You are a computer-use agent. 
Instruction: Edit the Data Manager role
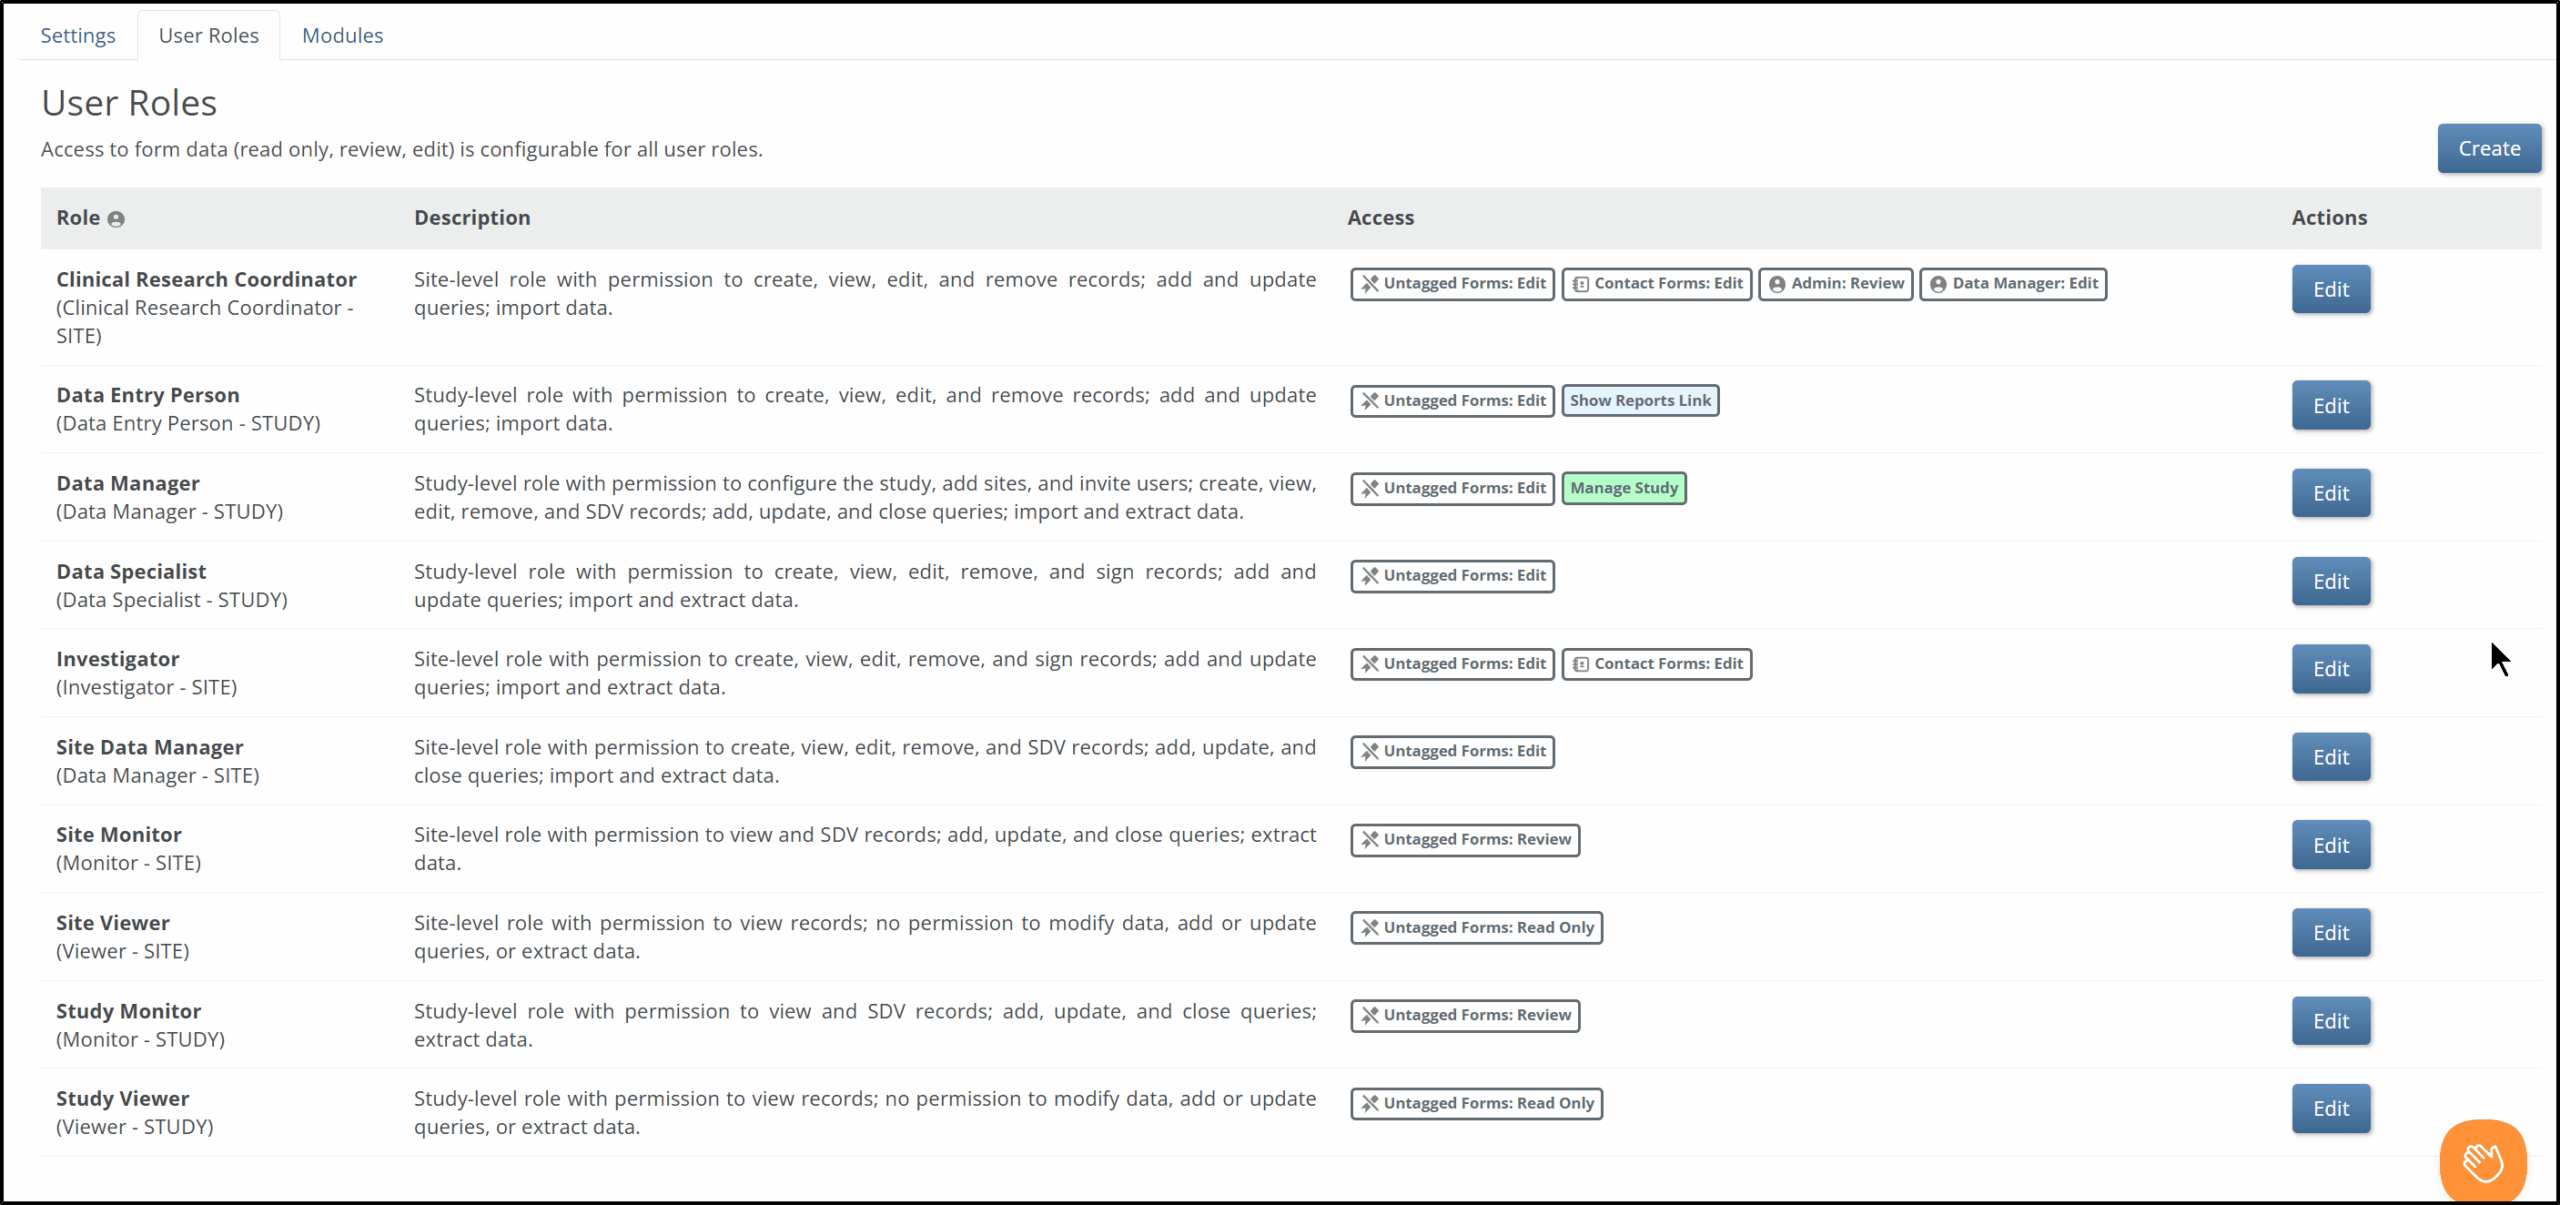pos(2330,494)
